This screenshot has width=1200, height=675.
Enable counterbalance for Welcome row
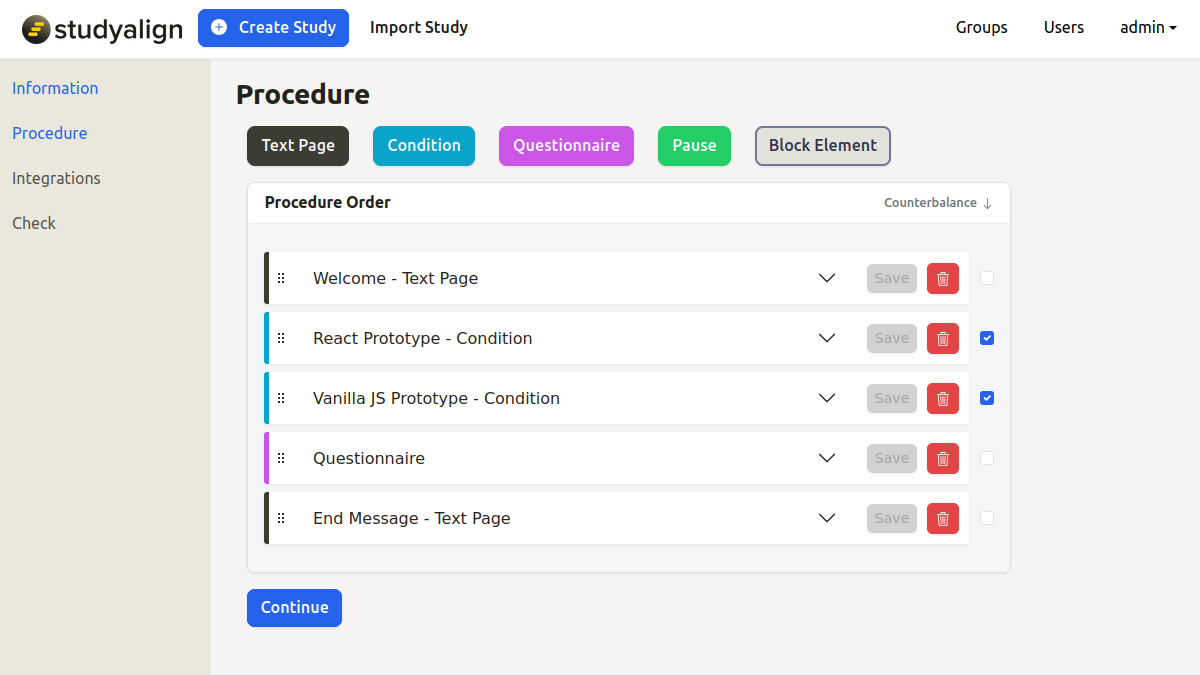pos(987,278)
